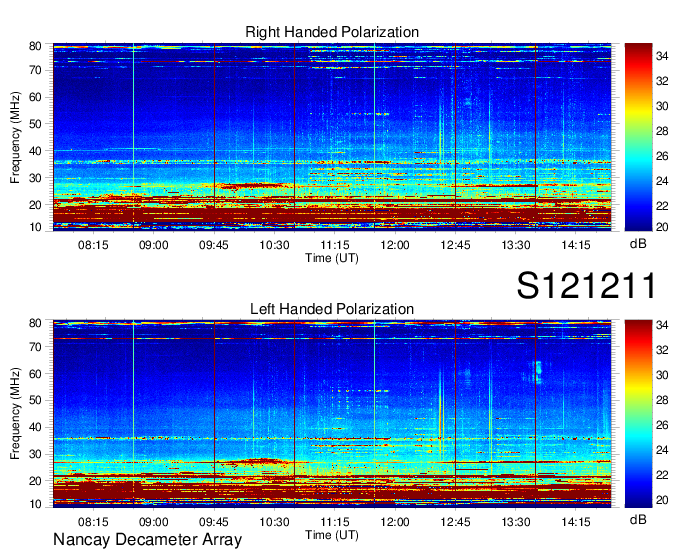Click the 28 value on the bottom colorbar
The image size is (680, 552).
(x=662, y=400)
